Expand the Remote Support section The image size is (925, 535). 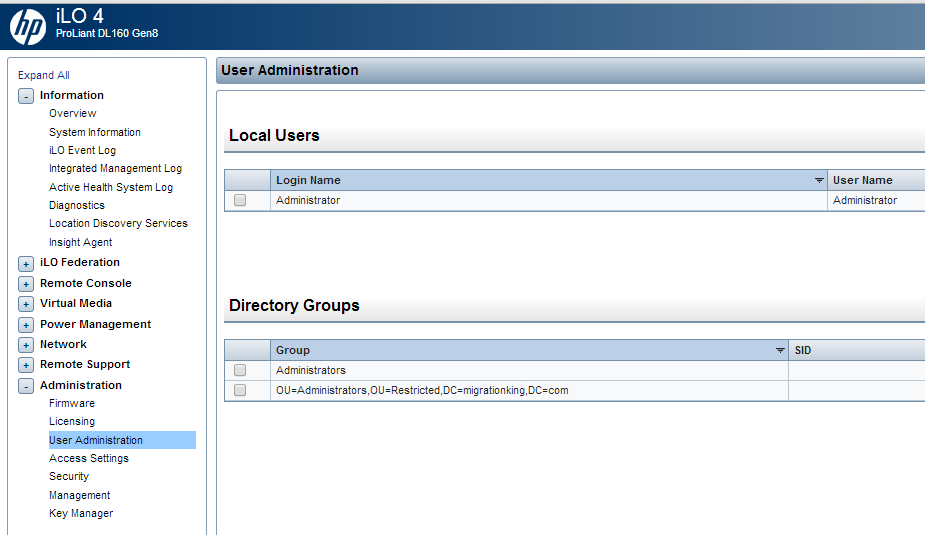coord(26,365)
